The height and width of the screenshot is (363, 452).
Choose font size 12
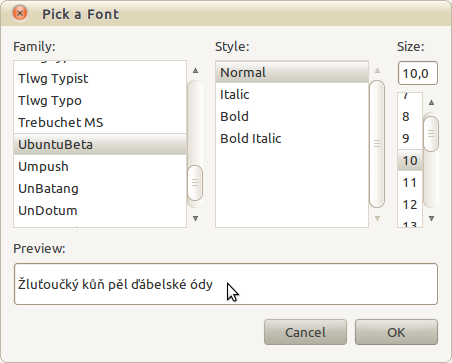click(410, 204)
